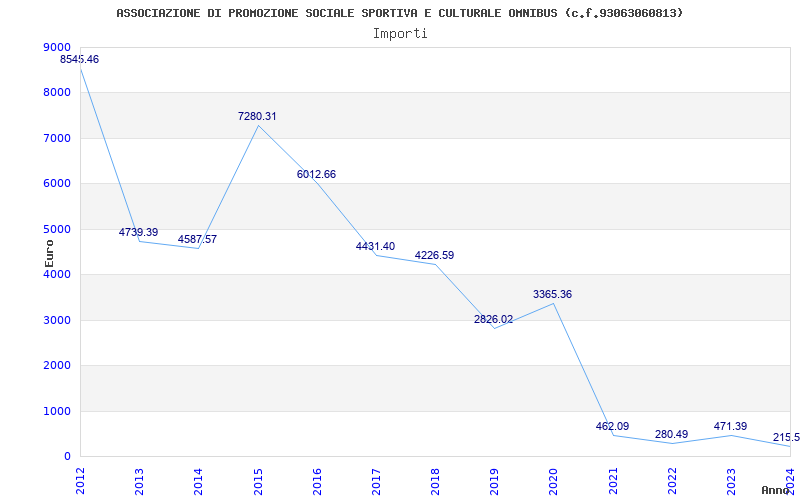Click the ASSOCIAZIONE DI PROMOZIONE SOCIALE chart title

(x=399, y=13)
